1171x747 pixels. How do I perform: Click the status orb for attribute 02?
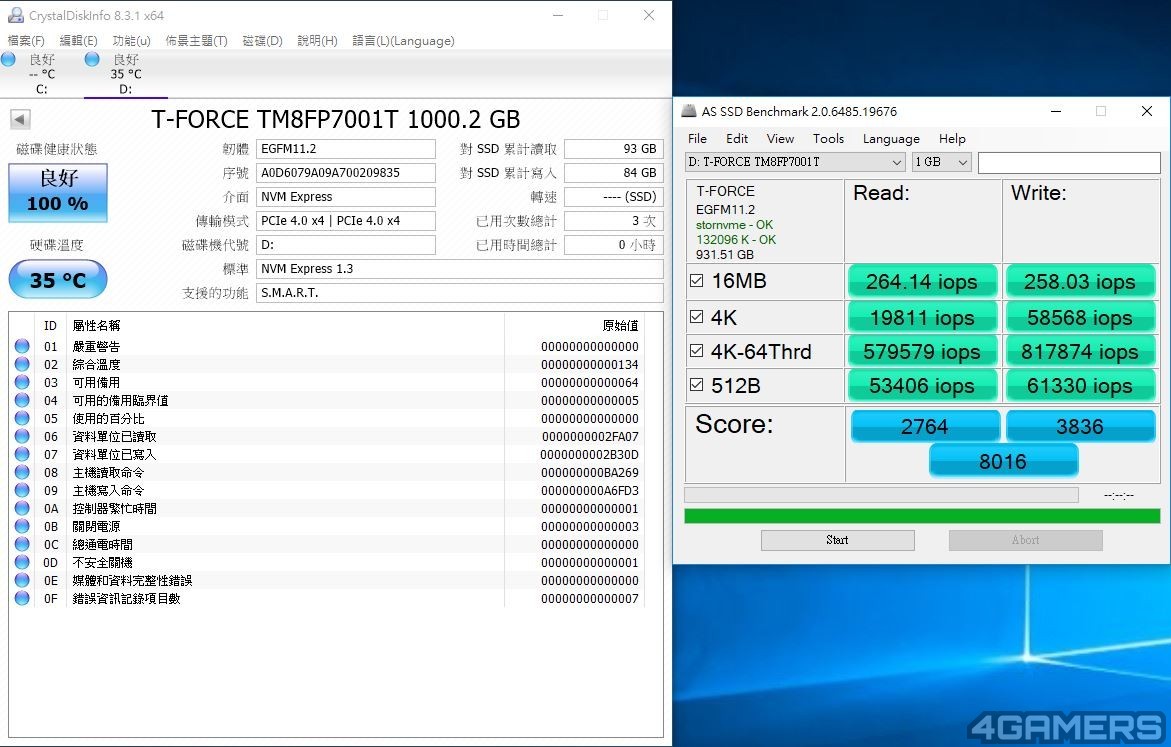point(22,364)
